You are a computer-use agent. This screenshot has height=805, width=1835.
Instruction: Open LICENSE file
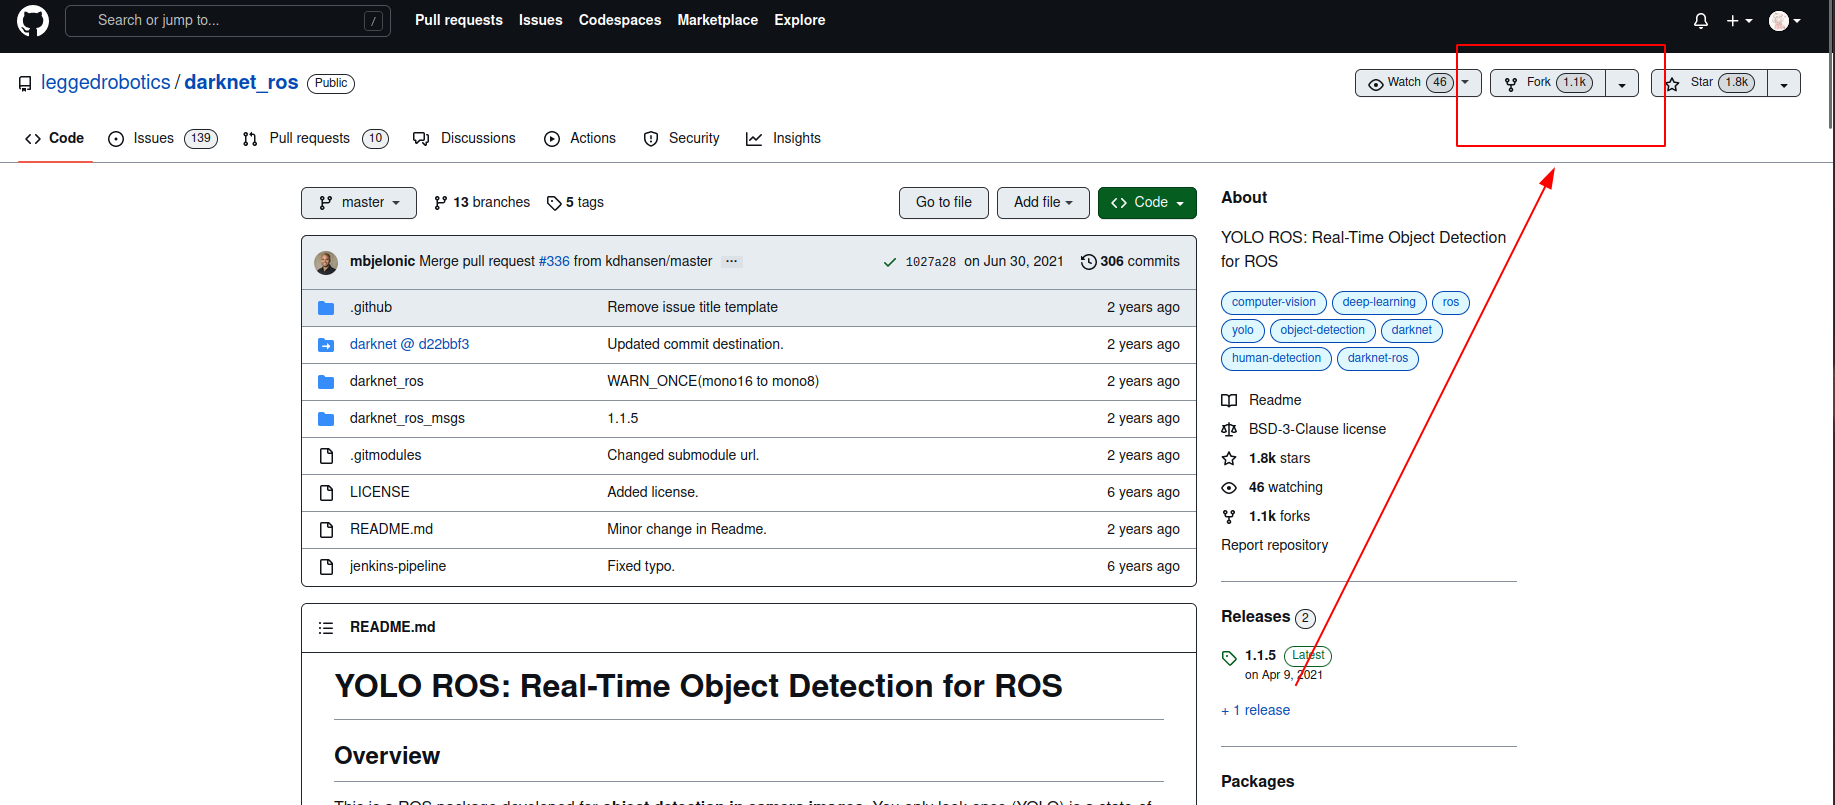point(380,493)
